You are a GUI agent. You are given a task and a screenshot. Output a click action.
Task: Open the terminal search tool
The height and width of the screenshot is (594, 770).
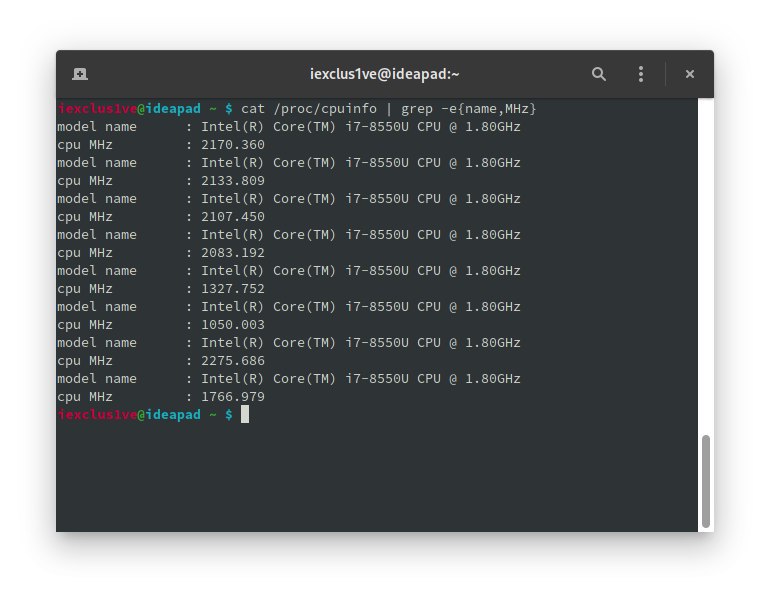599,74
